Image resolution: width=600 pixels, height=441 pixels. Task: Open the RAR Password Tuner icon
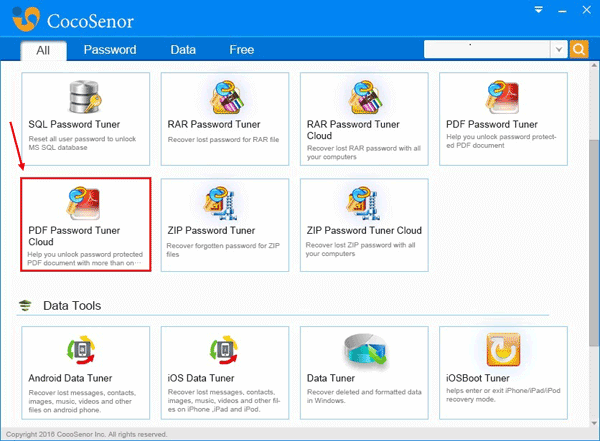point(227,97)
